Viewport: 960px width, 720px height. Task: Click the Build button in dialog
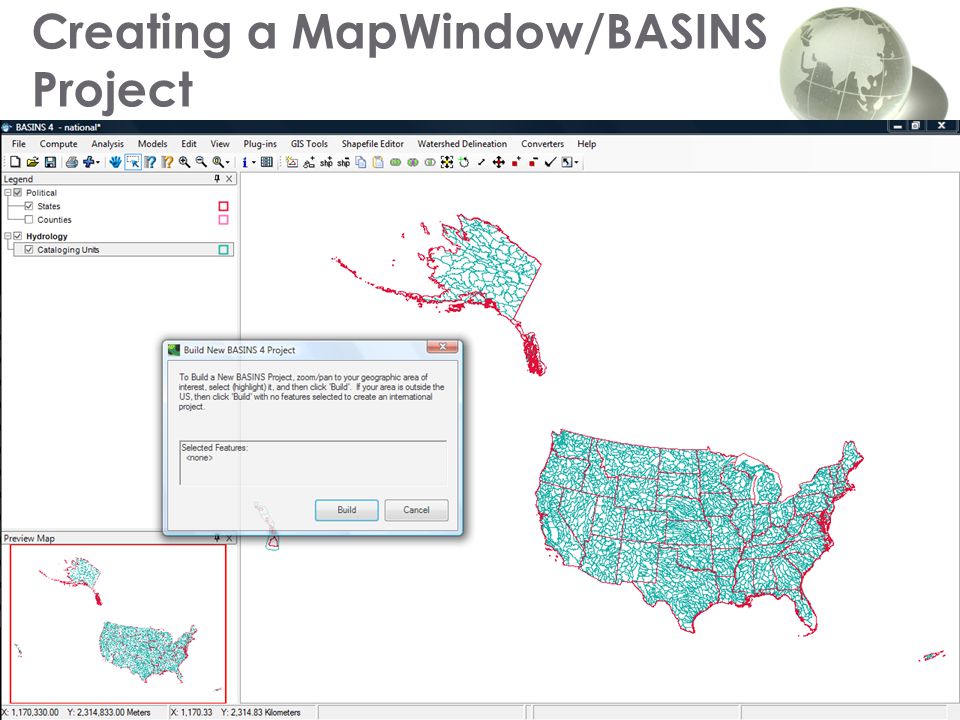(x=347, y=509)
